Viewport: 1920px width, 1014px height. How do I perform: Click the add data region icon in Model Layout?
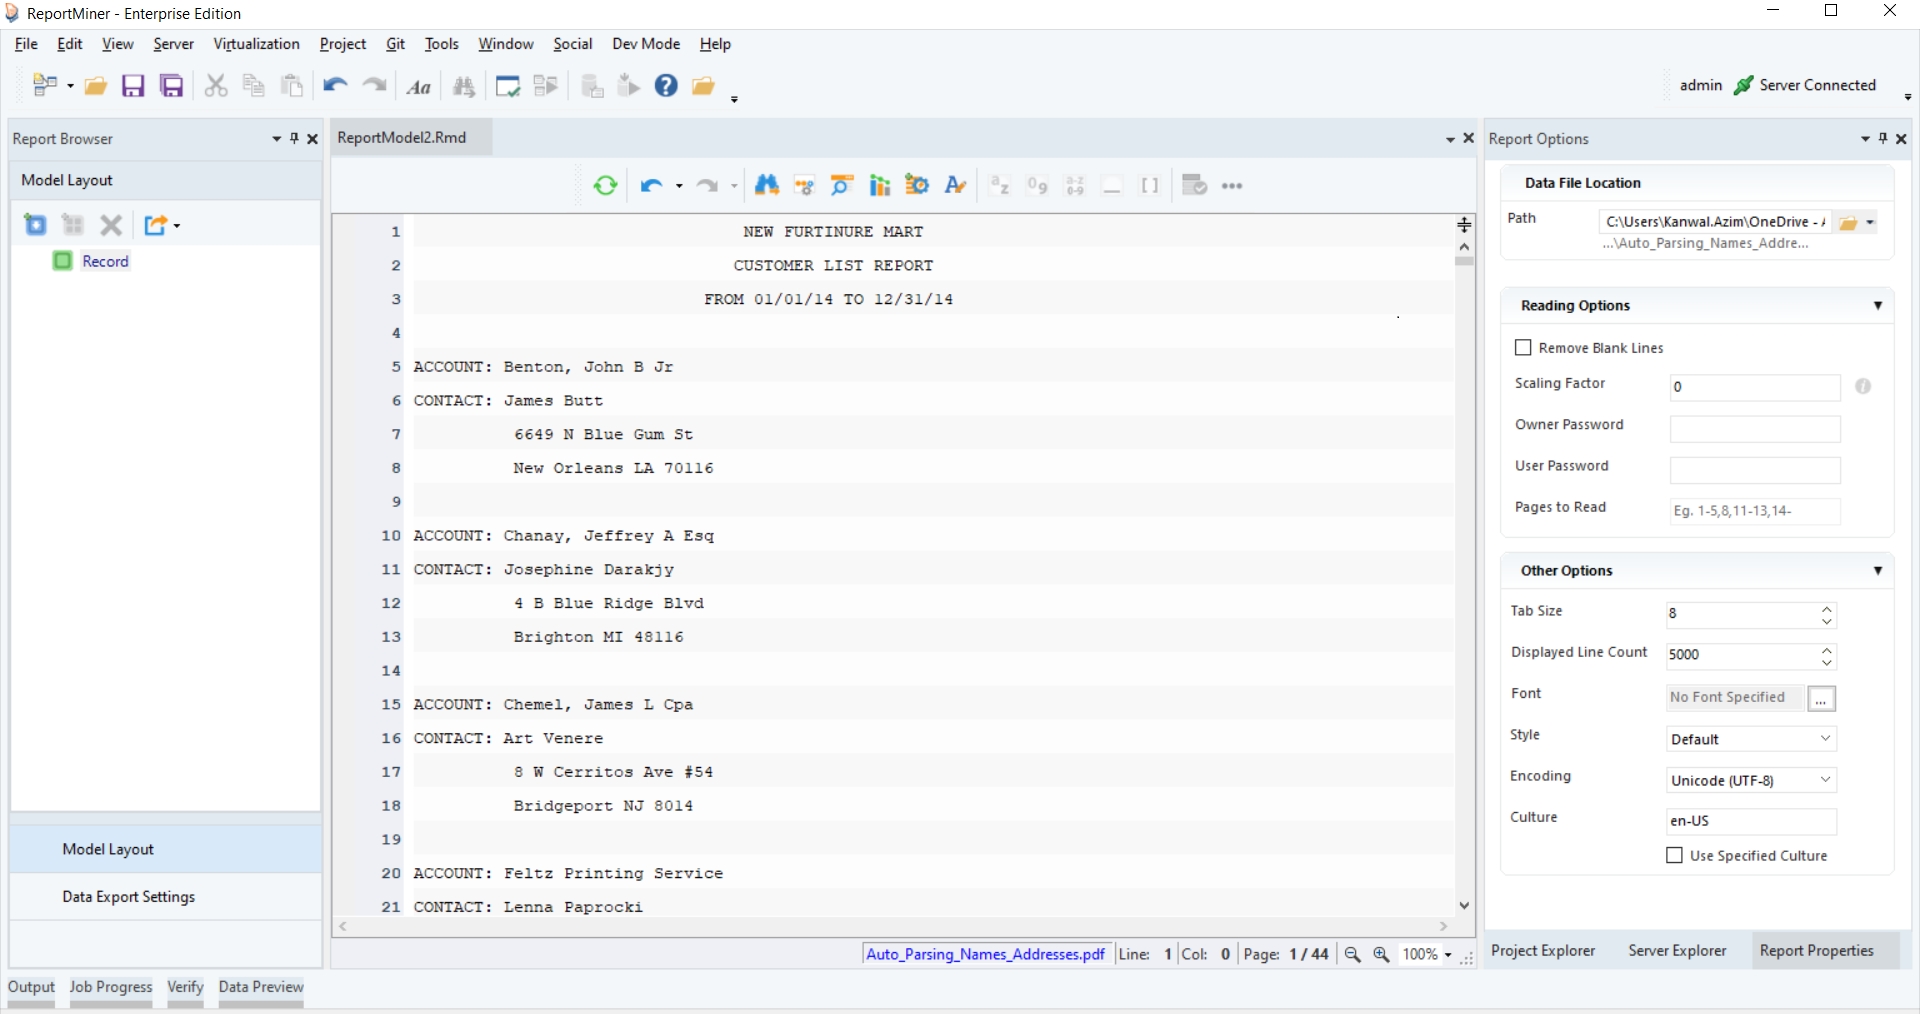click(36, 225)
